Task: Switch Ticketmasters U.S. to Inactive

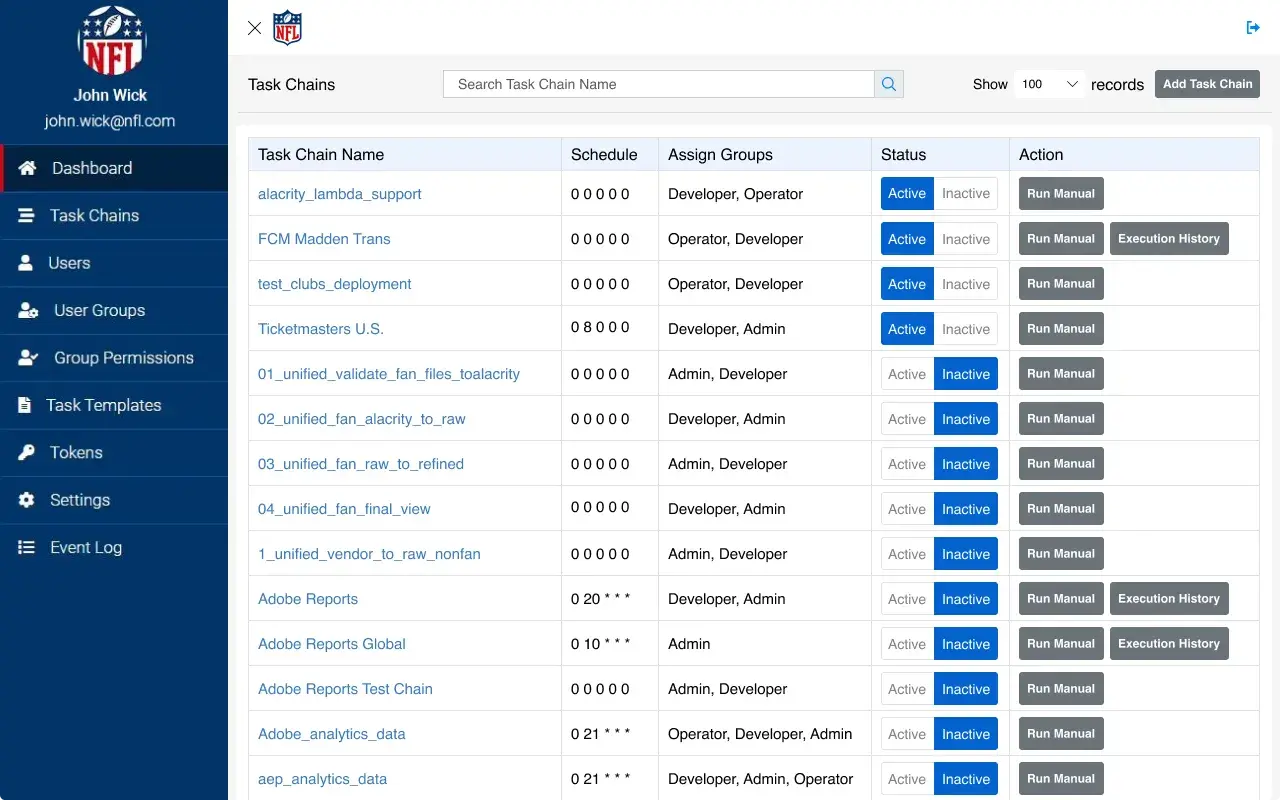Action: point(965,329)
